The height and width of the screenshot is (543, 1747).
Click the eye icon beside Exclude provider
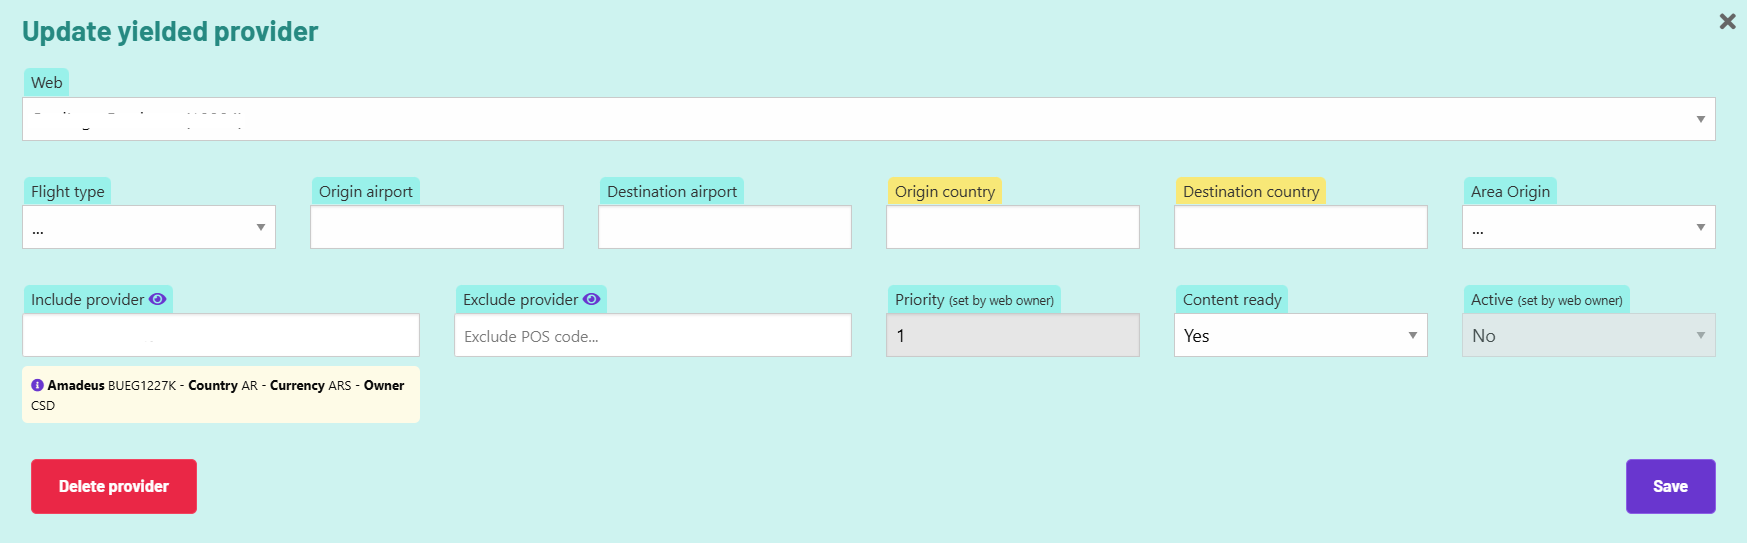pos(591,299)
